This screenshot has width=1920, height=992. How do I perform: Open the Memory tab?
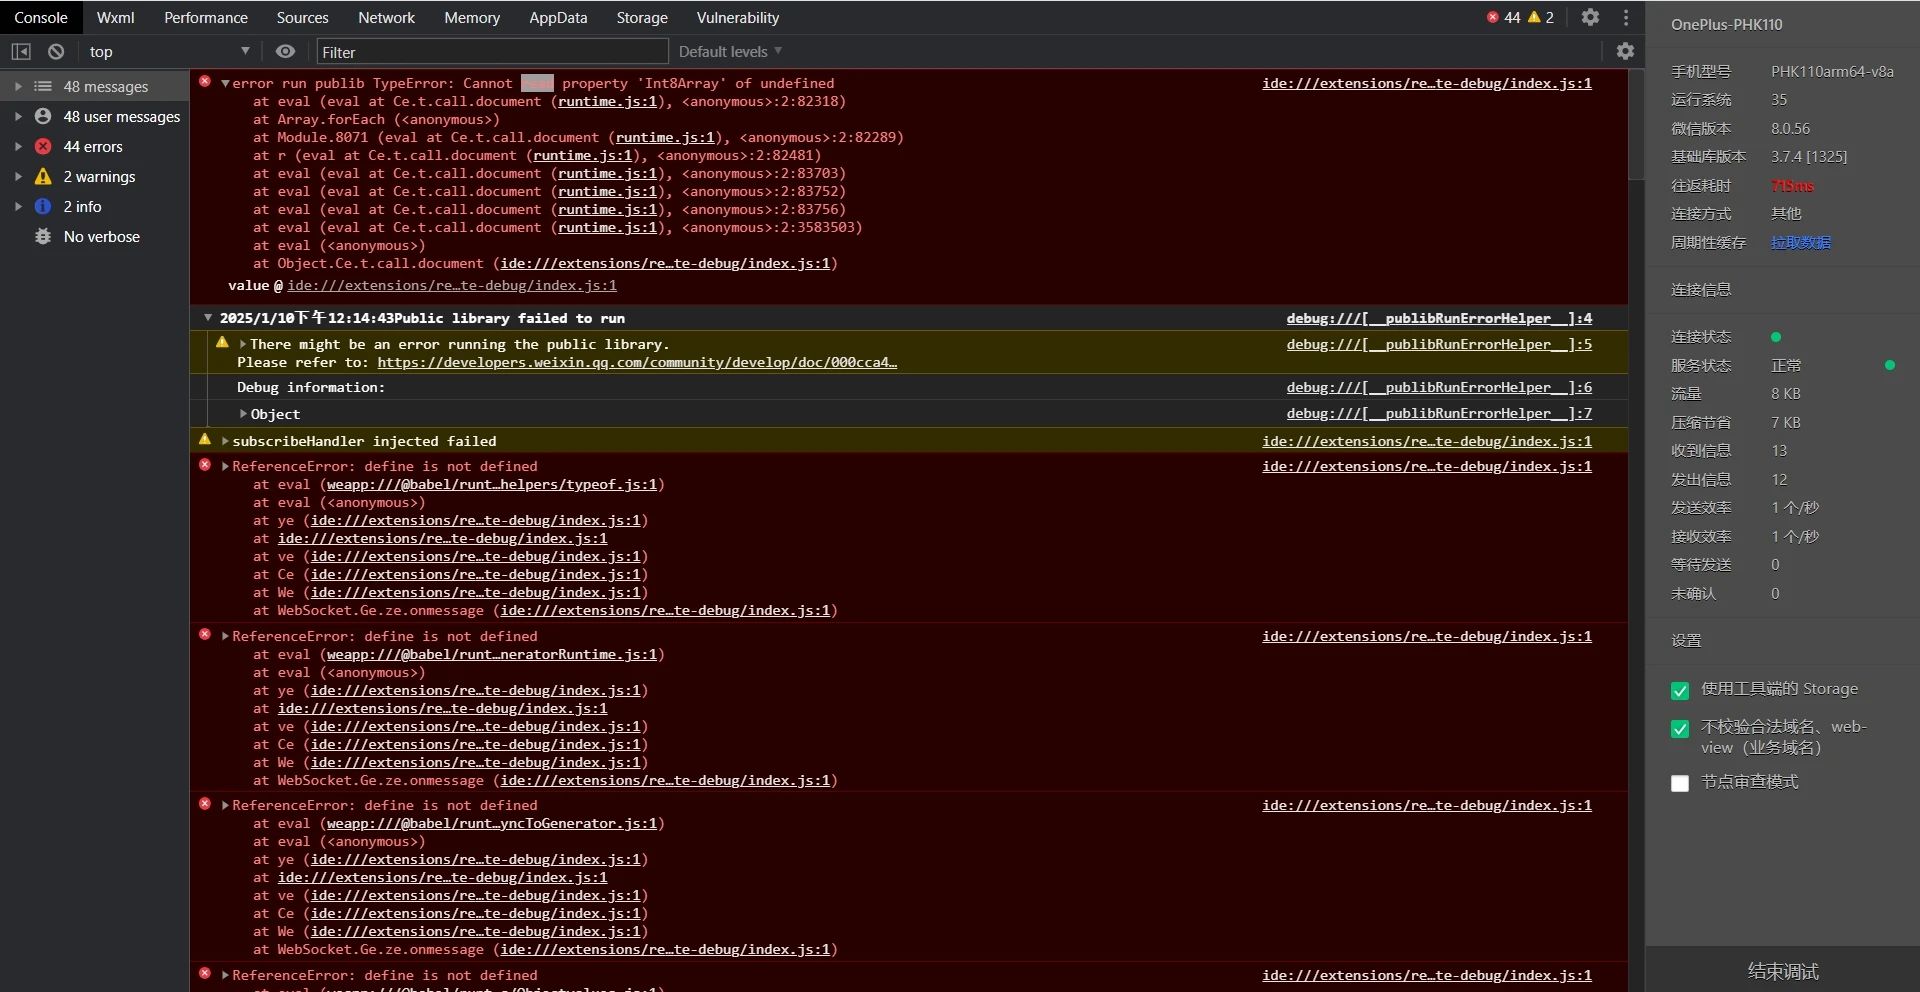tap(472, 17)
